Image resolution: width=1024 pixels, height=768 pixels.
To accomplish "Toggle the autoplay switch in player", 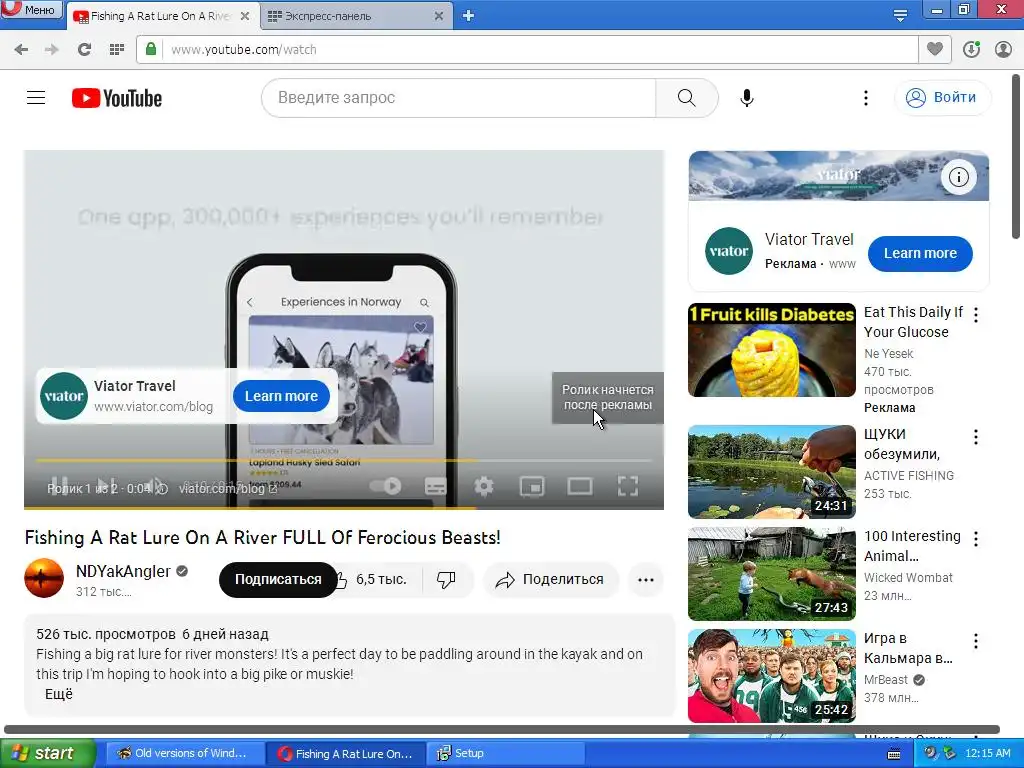I will 386,486.
